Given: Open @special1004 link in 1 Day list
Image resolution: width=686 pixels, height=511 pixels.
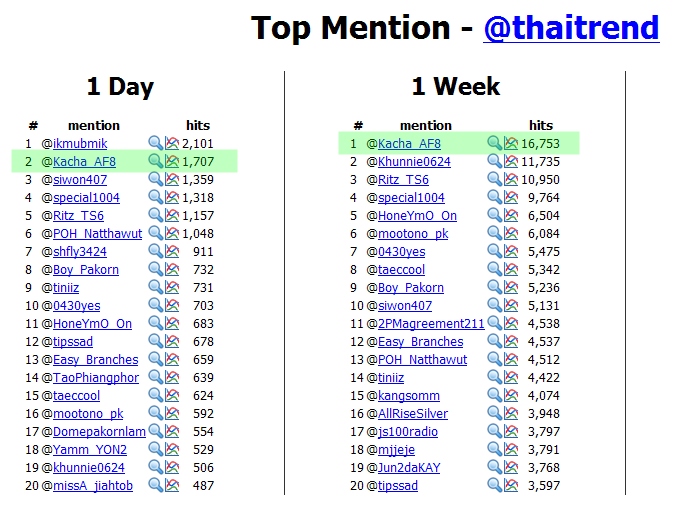Looking at the screenshot, I should (86, 197).
